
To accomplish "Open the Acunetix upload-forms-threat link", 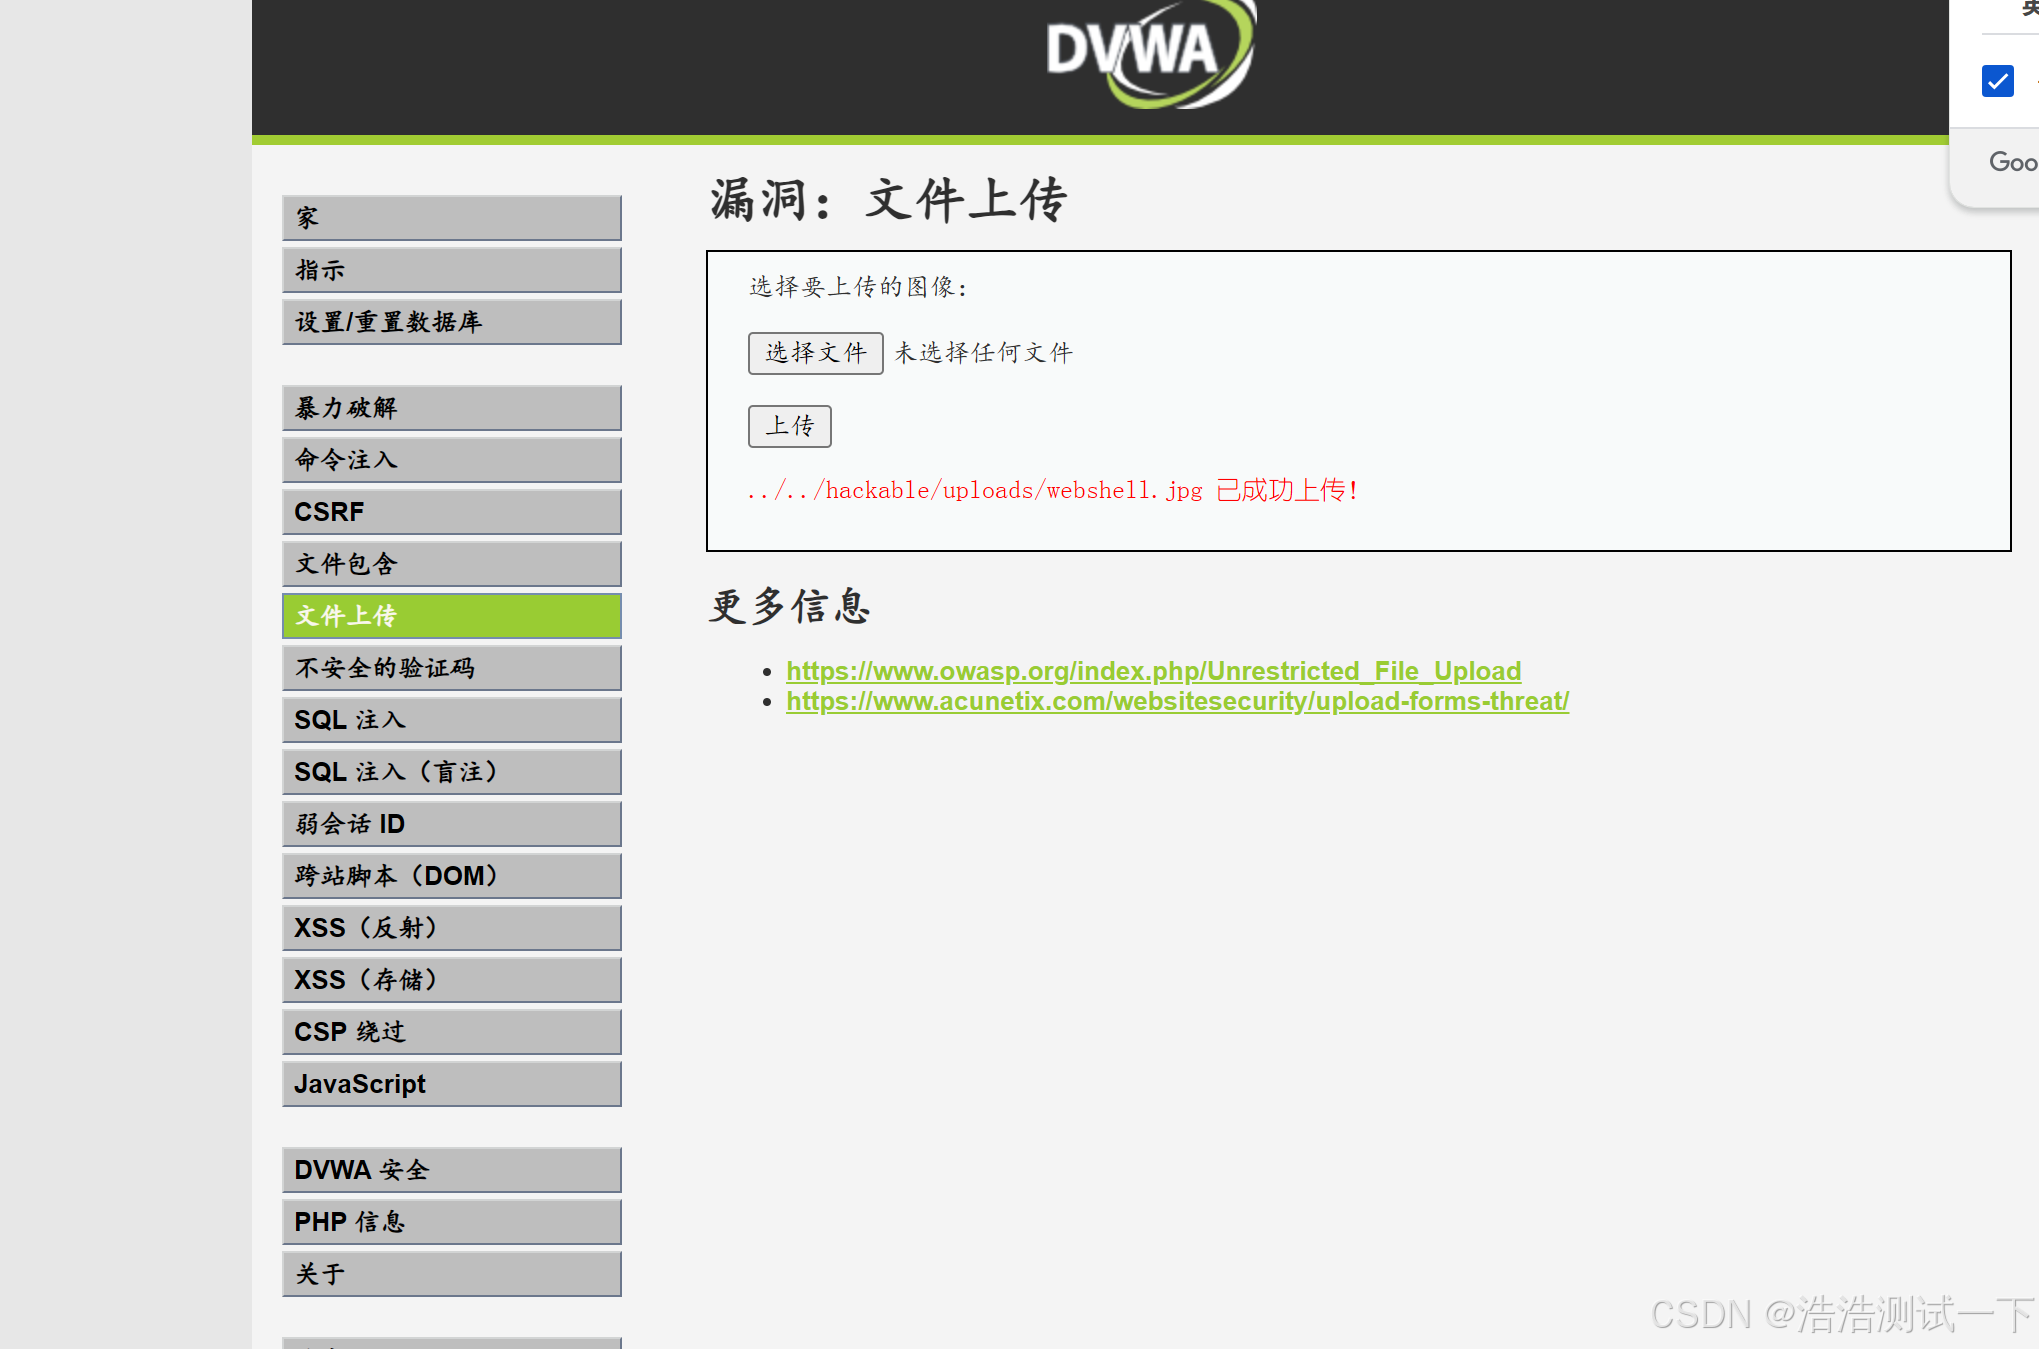I will coord(1177,702).
